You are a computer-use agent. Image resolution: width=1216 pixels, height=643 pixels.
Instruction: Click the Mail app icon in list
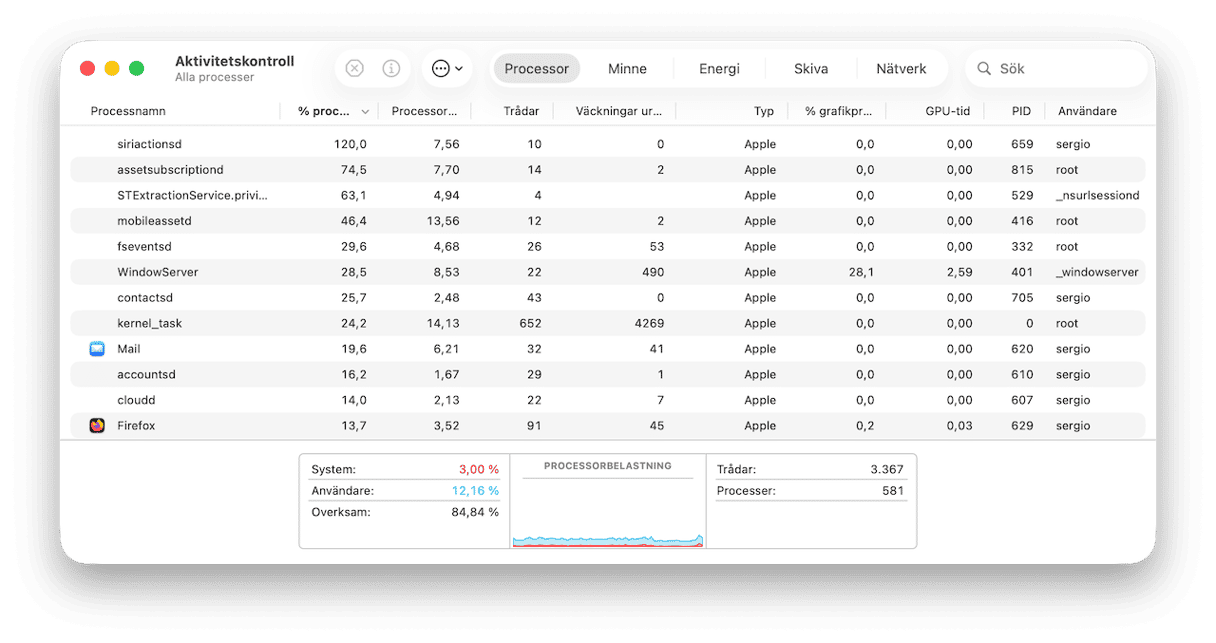point(97,349)
